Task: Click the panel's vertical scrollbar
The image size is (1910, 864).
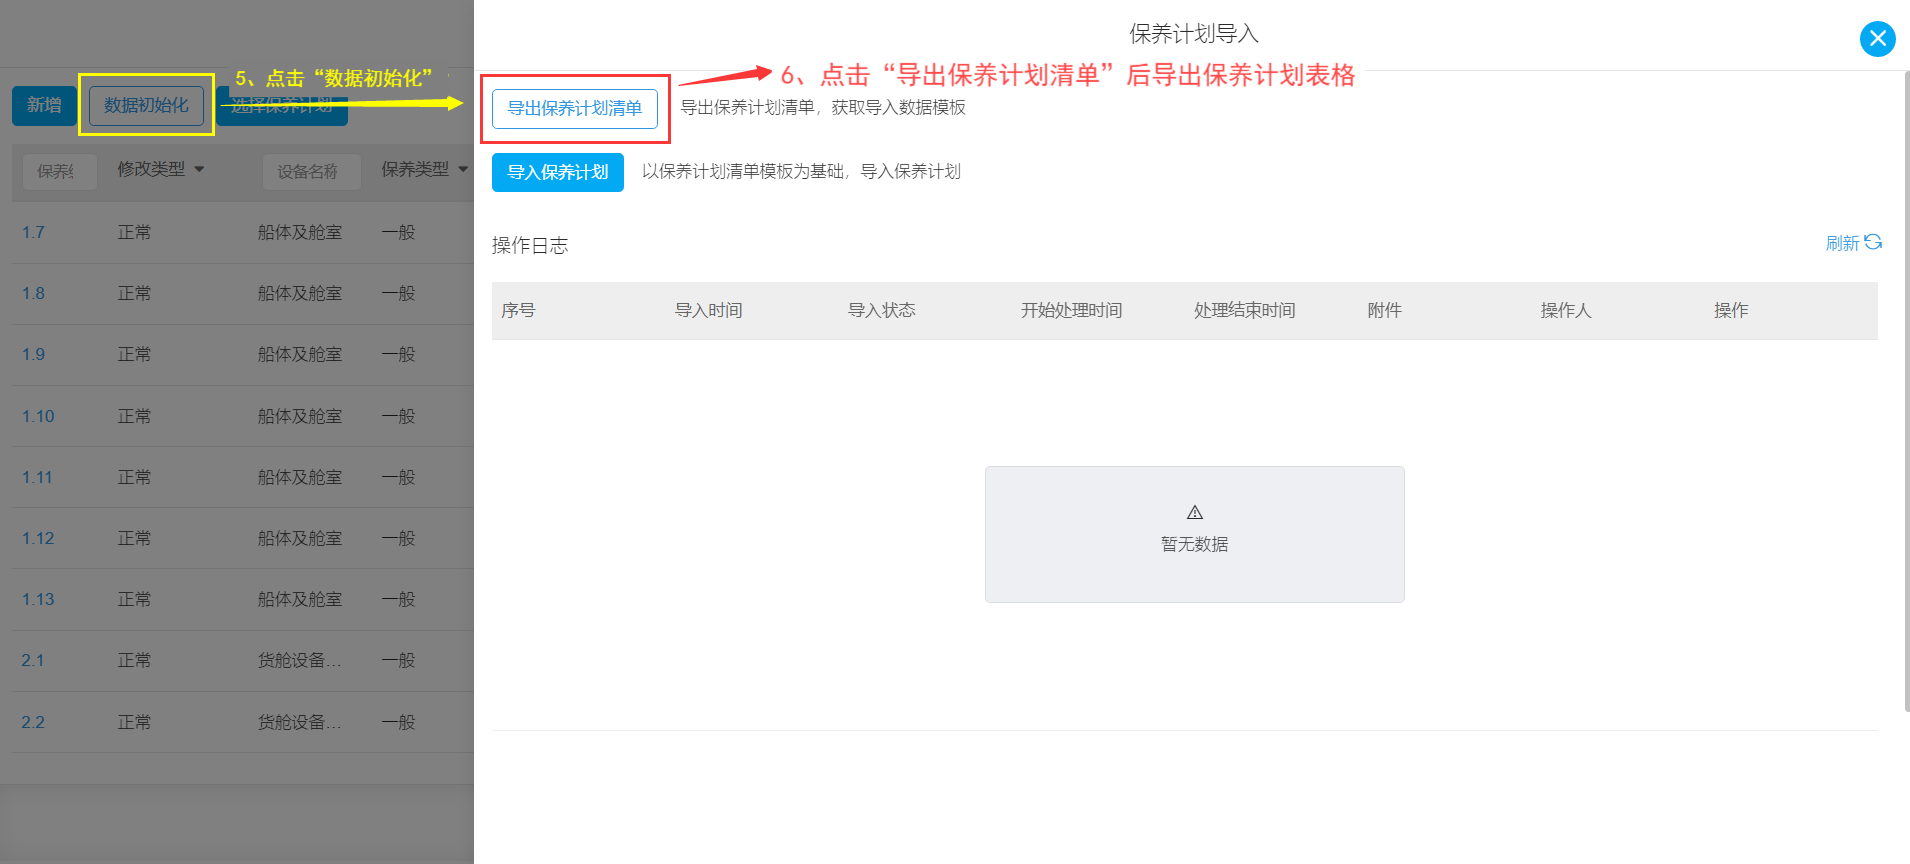Action: (1906, 390)
